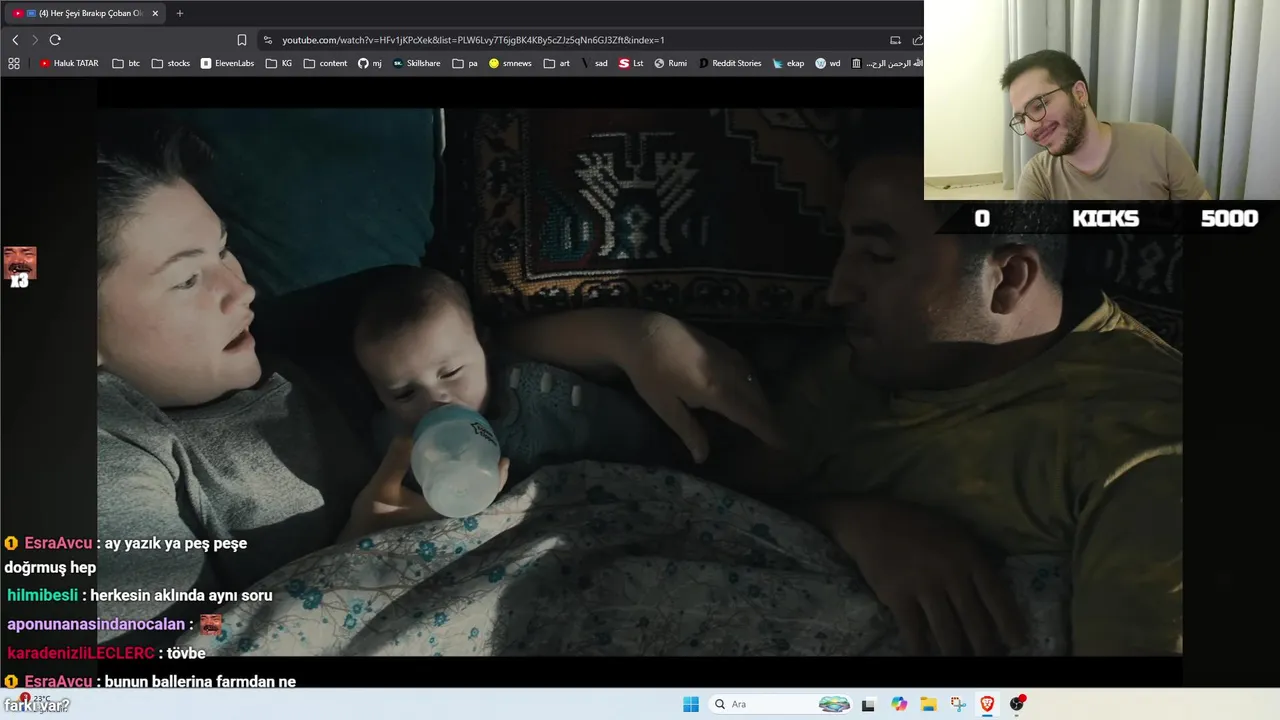1280x720 pixels.
Task: Click chat username karadenizliLECLERC
Action: (x=81, y=653)
